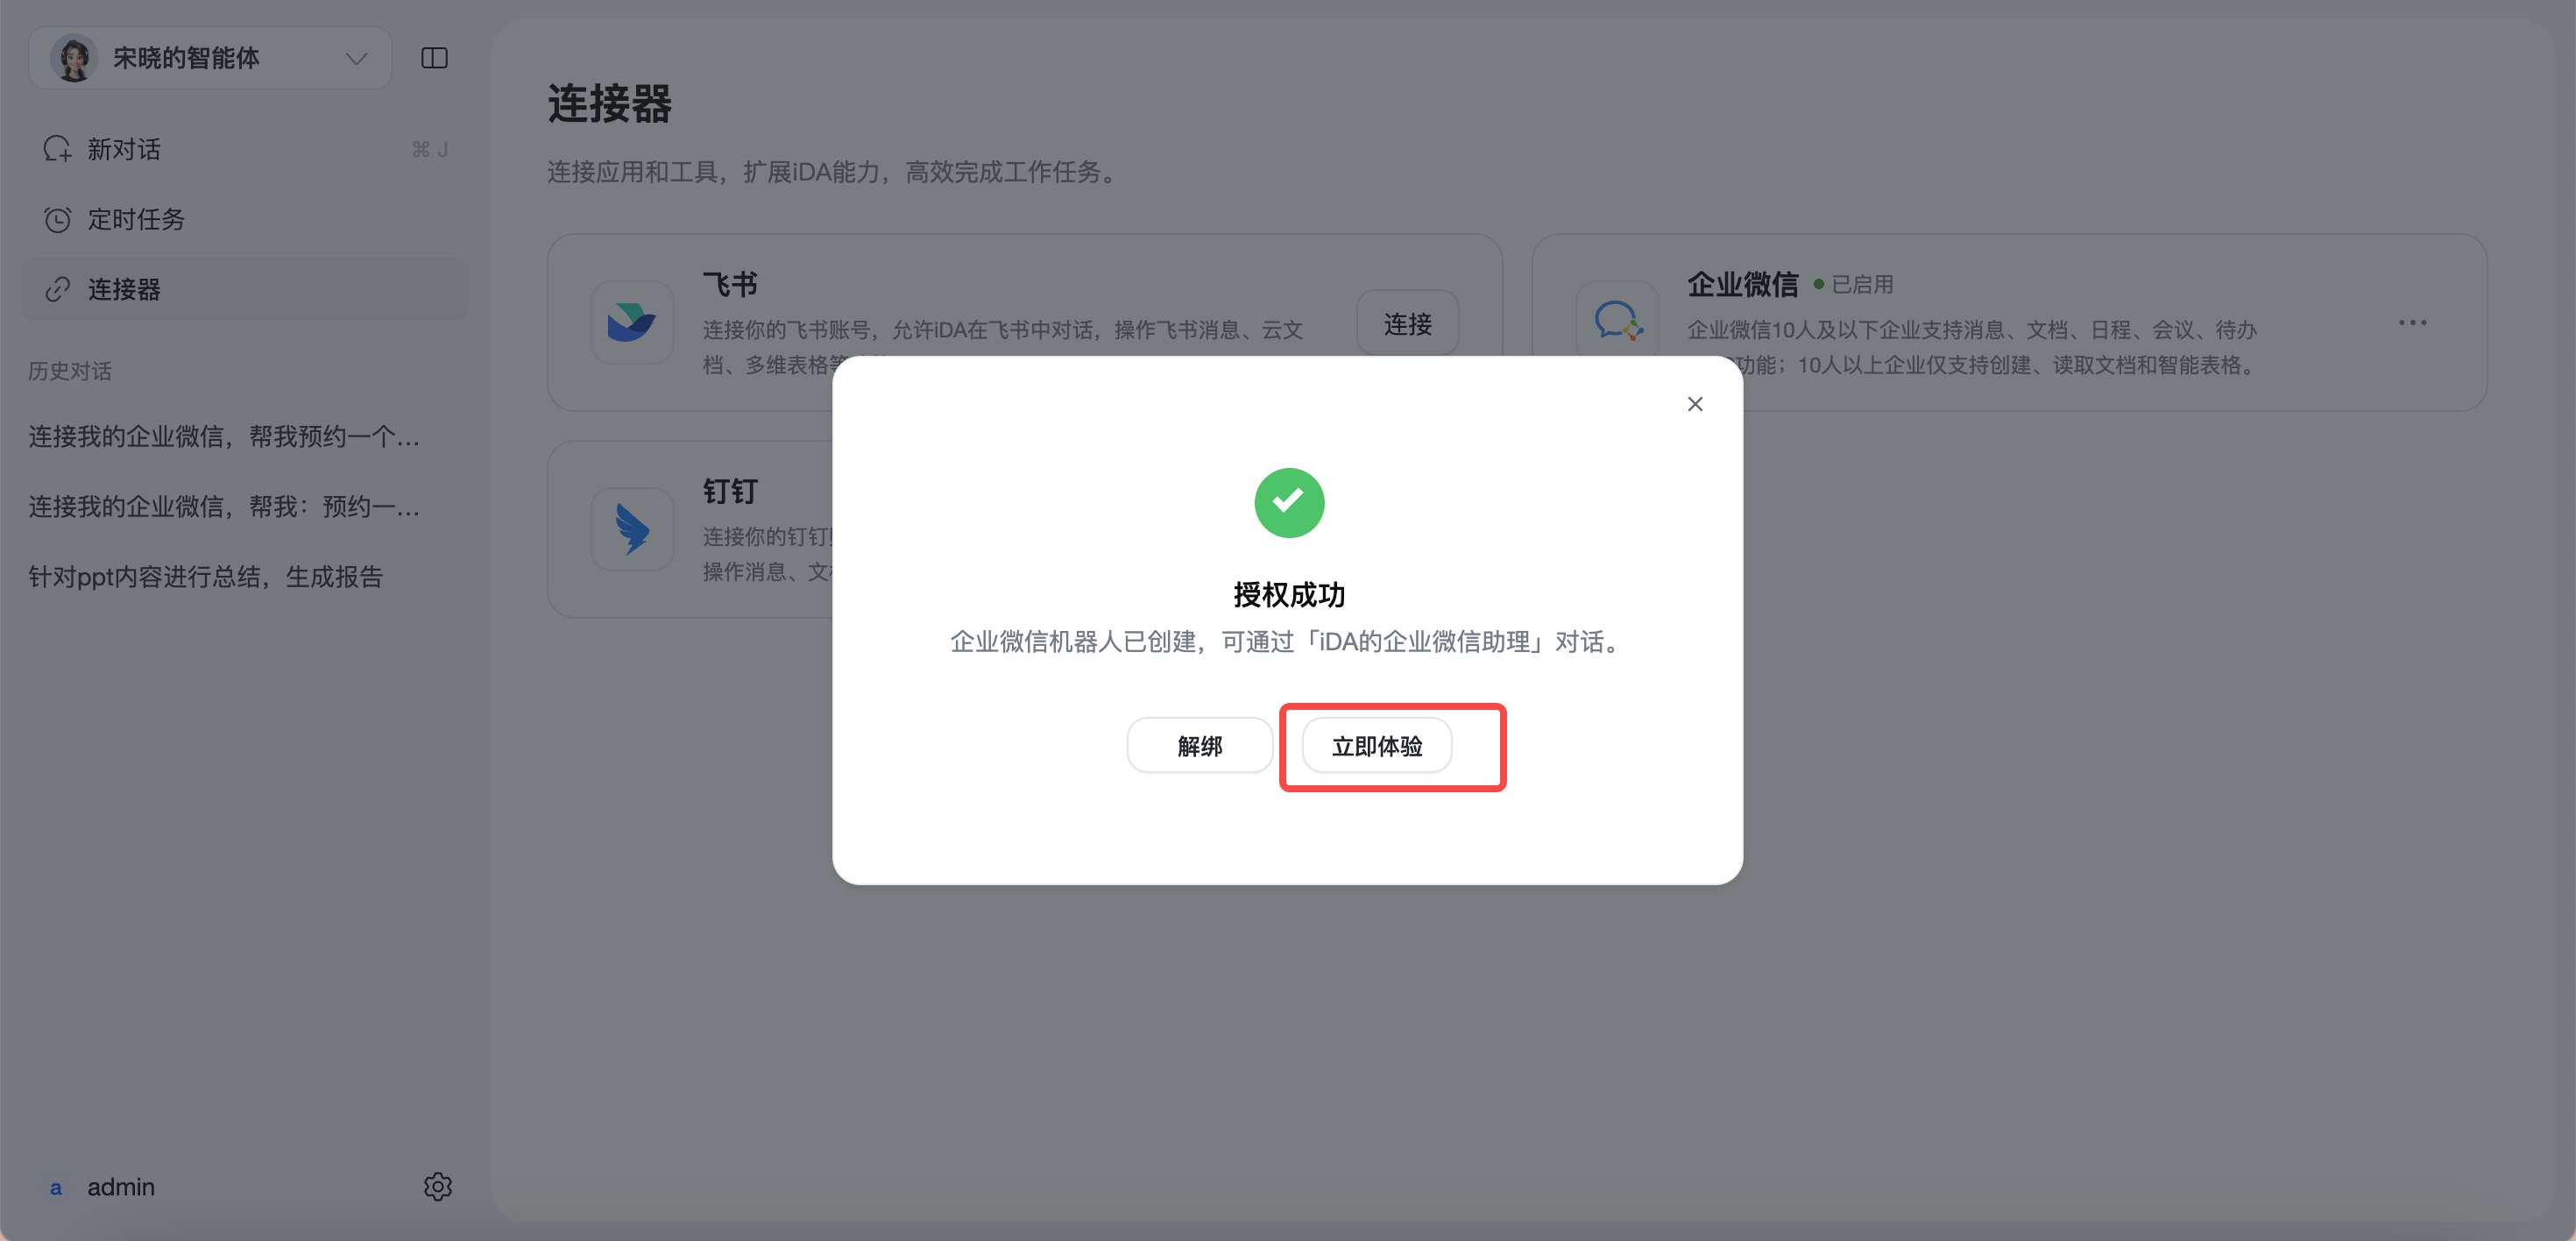
Task: Click the 历史对话 section label
Action: coord(70,371)
